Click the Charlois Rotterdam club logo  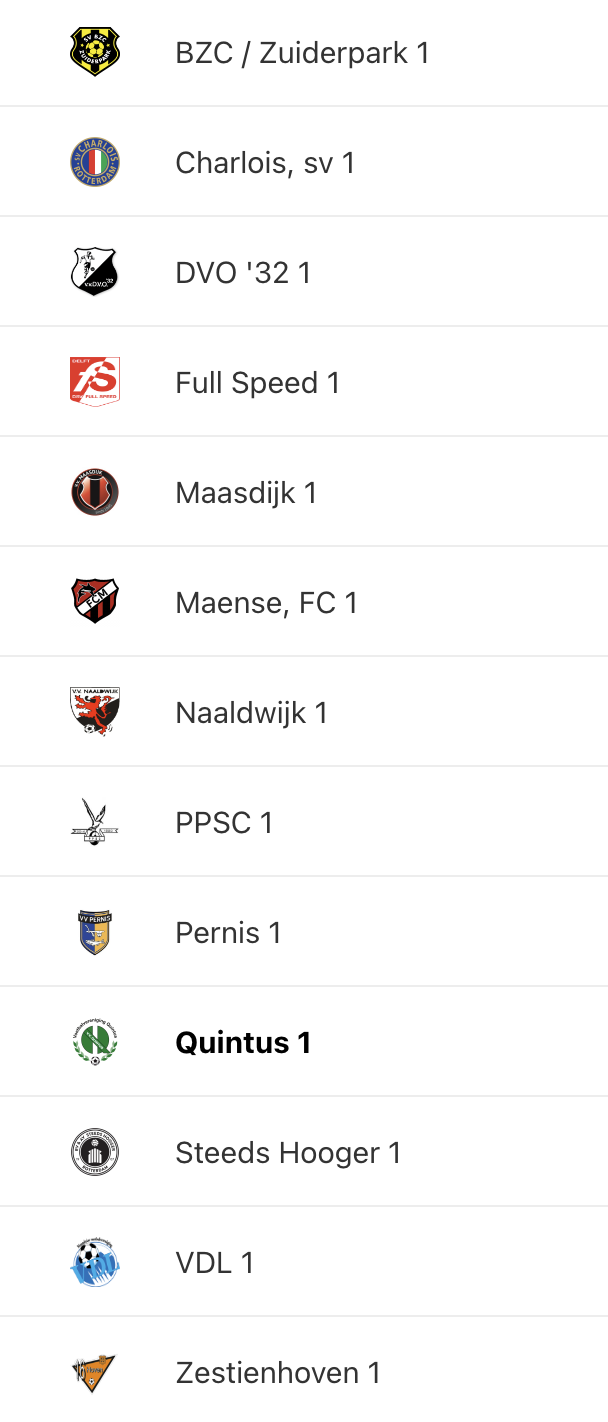tap(95, 162)
